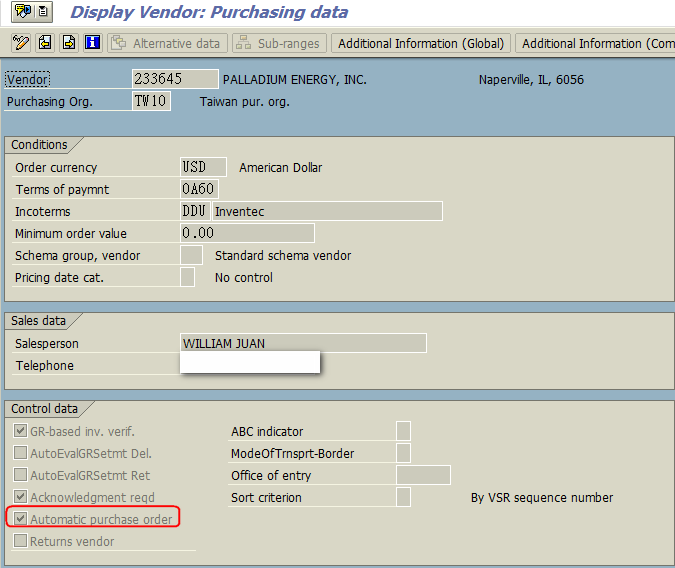This screenshot has height=568, width=675.
Task: Click the Display/Change toggle pencil icon
Action: (21, 43)
